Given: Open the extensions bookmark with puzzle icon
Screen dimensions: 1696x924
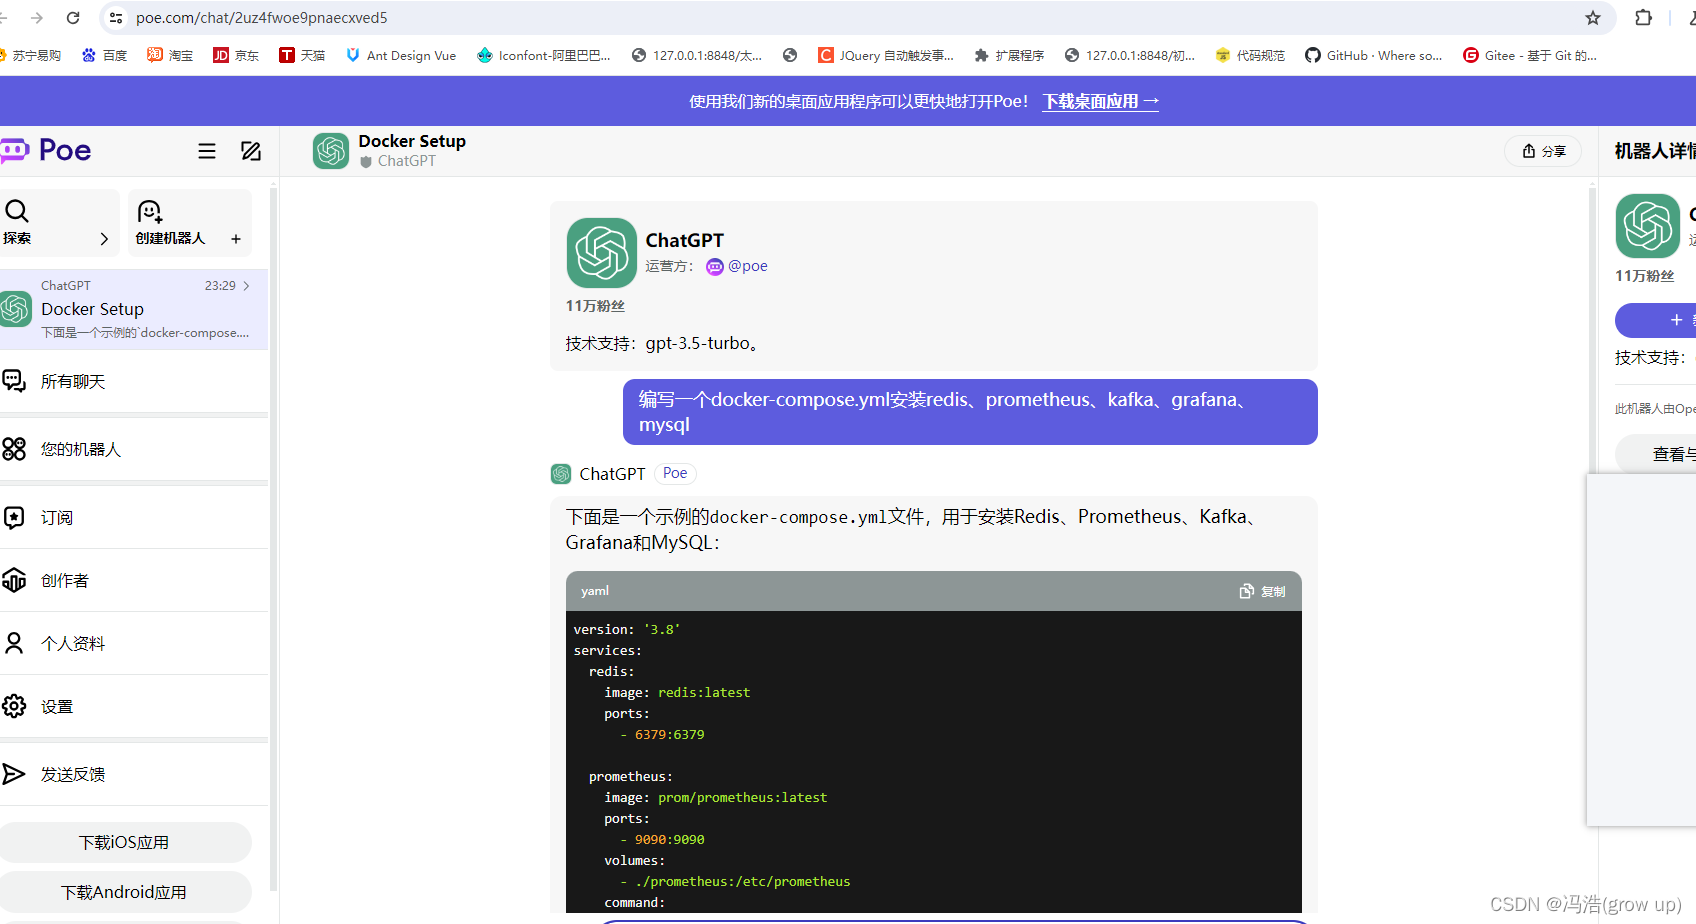Looking at the screenshot, I should [1009, 55].
